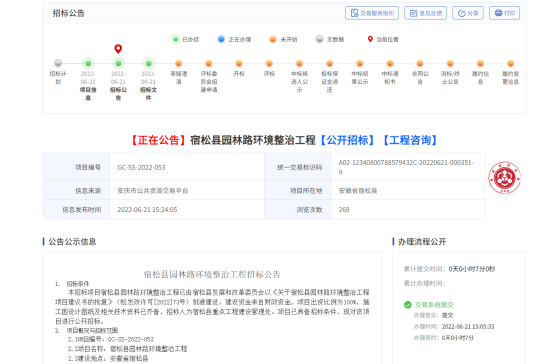Select the 投标保证金退还 timeline node
553x364 pixels.
(x=329, y=63)
